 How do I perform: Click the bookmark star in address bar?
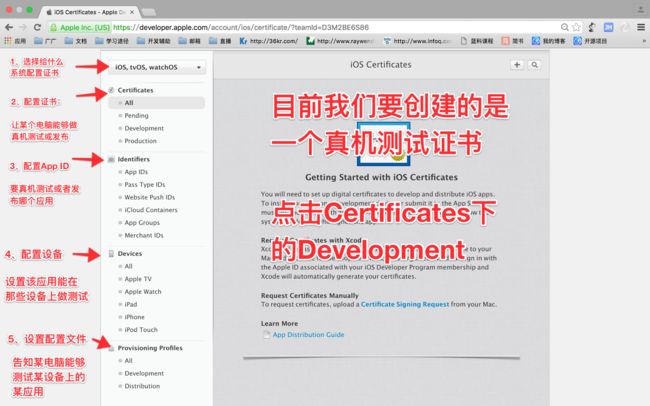[576, 27]
